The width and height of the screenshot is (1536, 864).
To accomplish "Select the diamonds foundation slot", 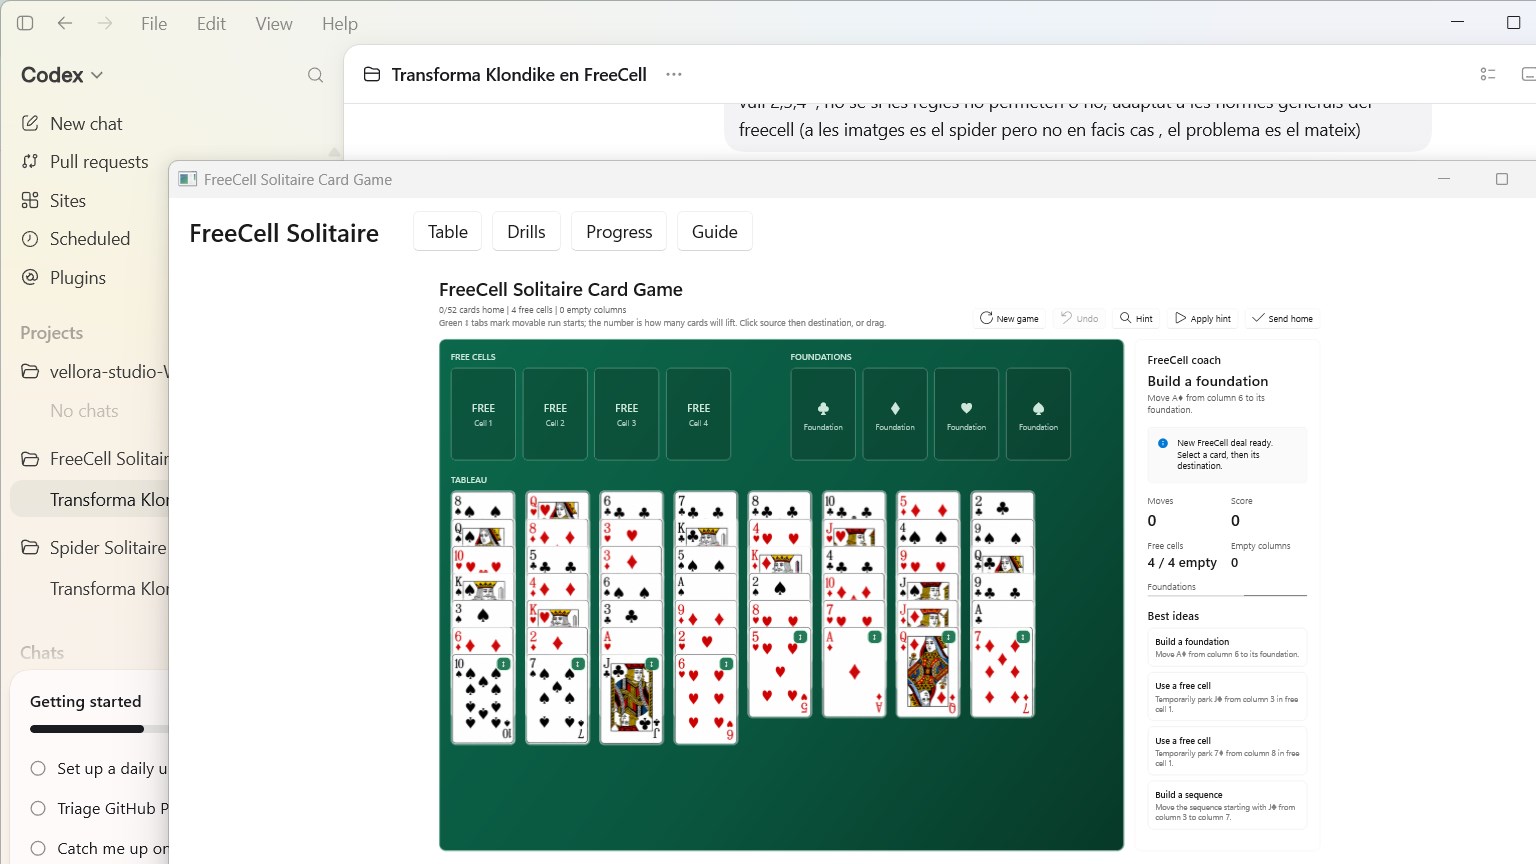I will [895, 414].
